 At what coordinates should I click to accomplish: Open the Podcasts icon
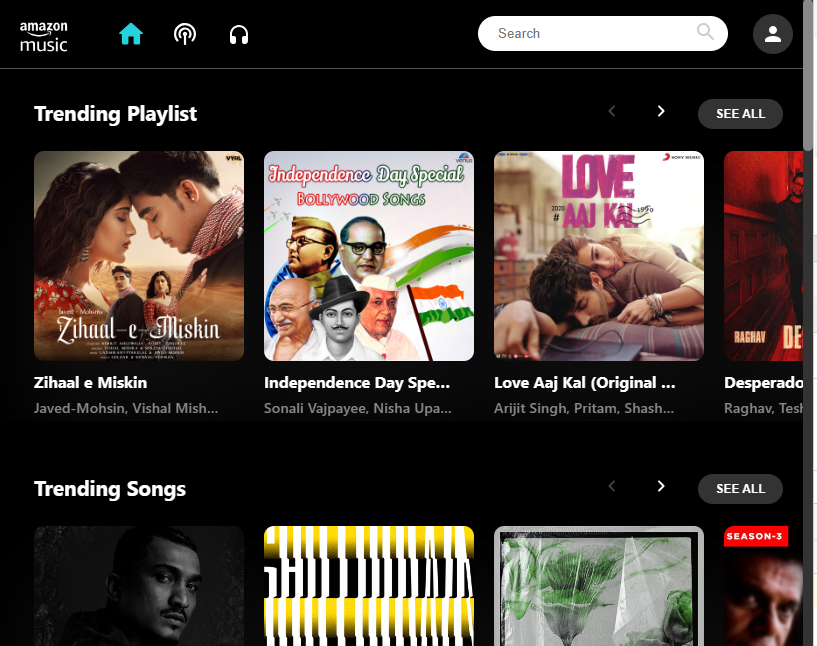point(185,34)
